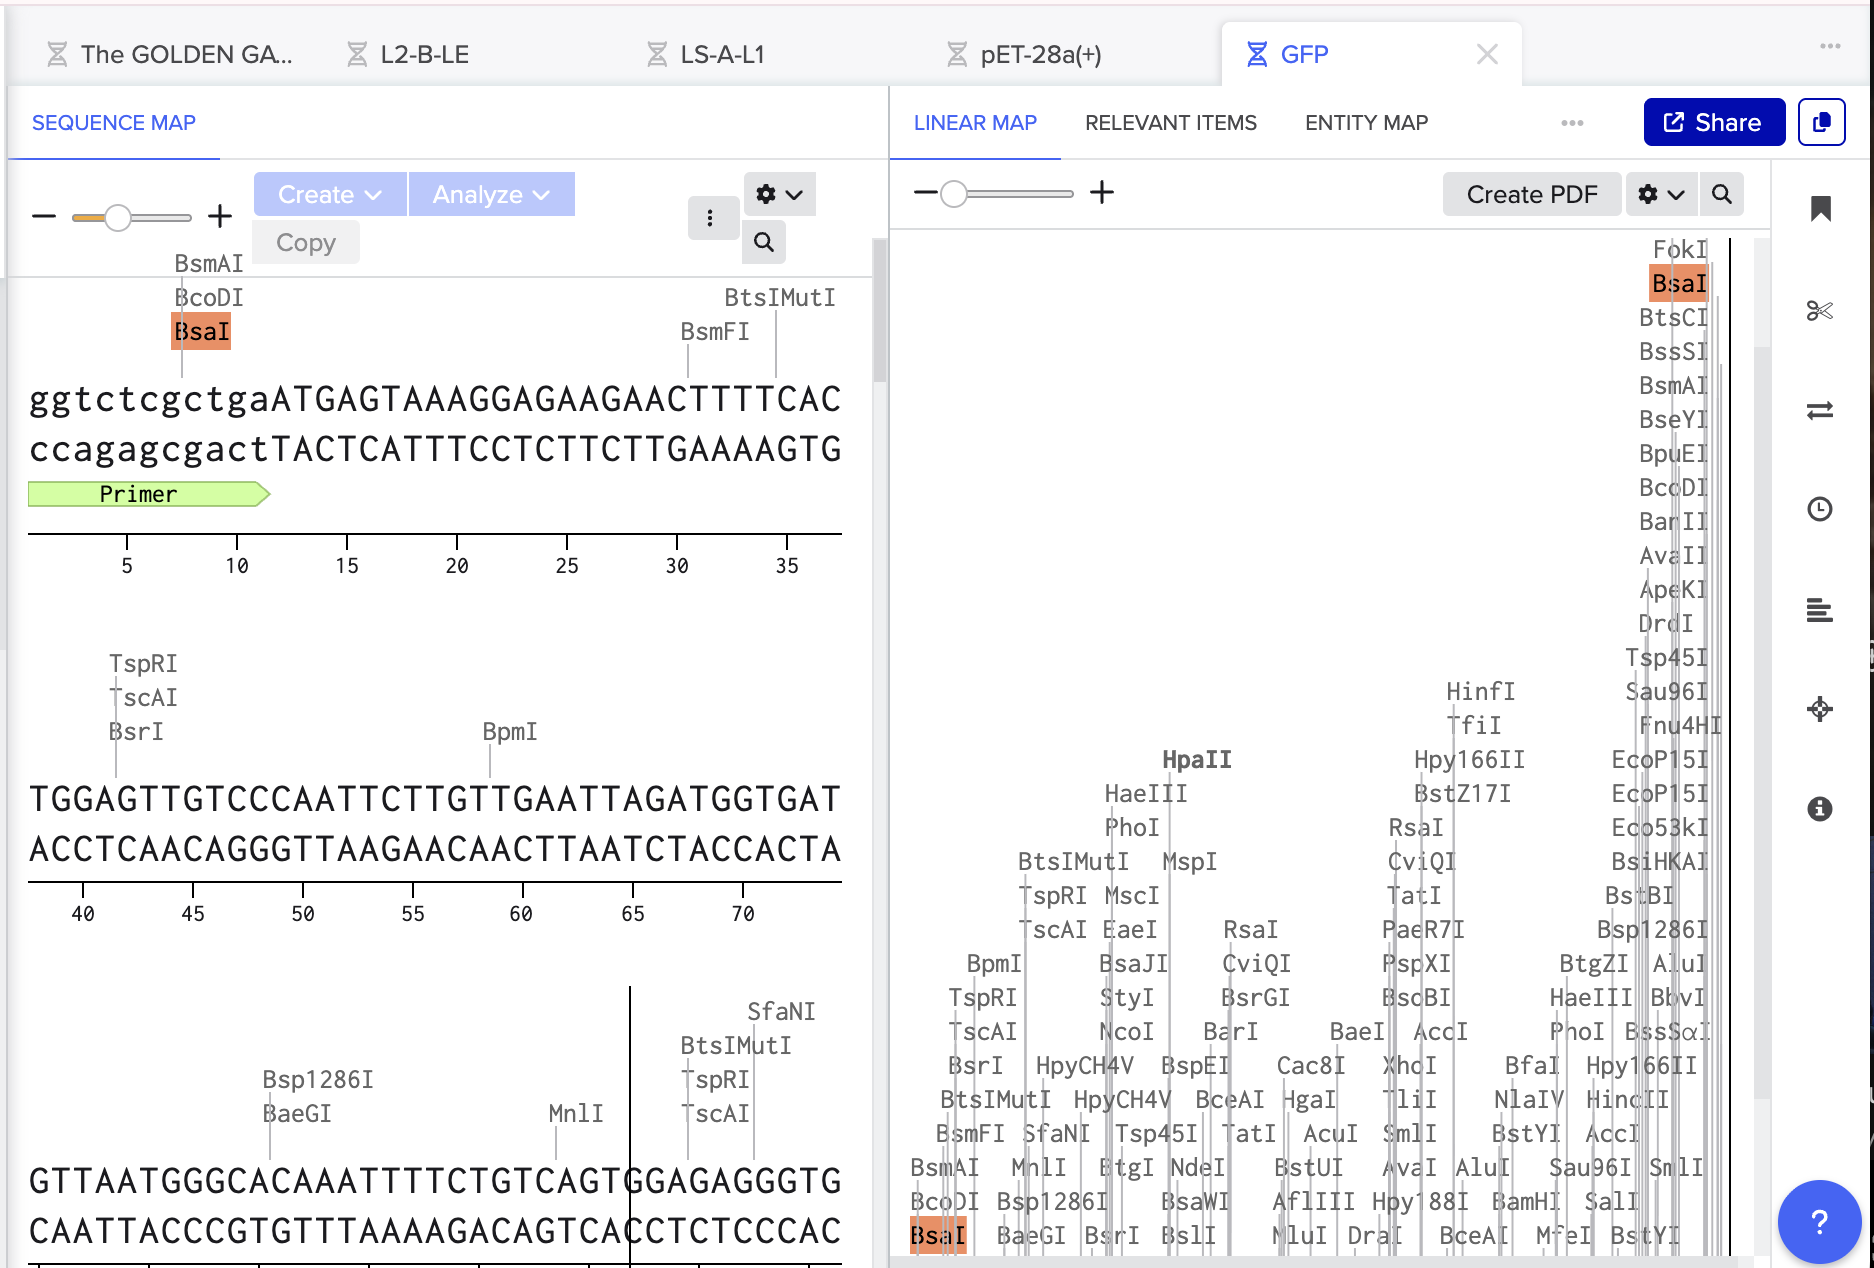Screen dimensions: 1874x1268
Task: Open the ENTITY MAP tab
Action: point(1366,123)
